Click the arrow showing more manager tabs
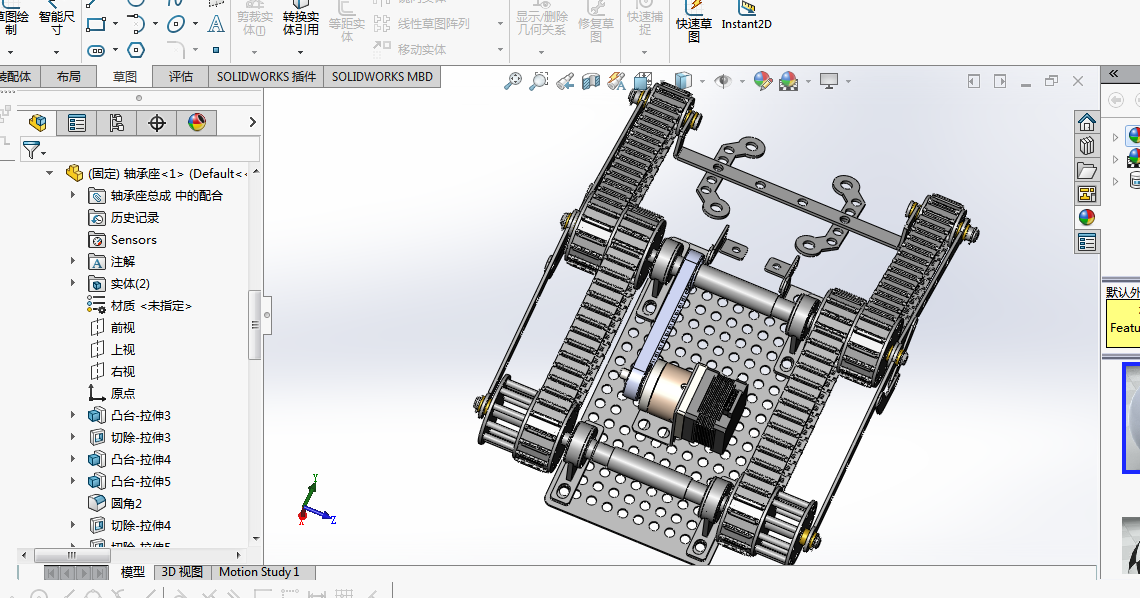 (252, 122)
